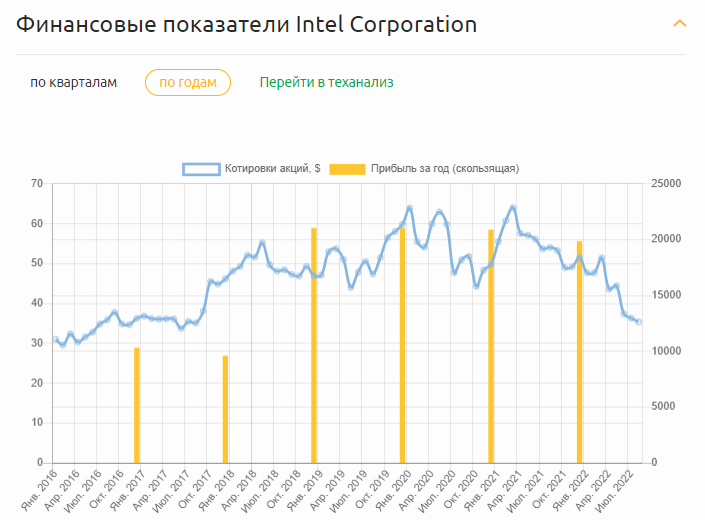Click the 25000 right axis label
The height and width of the screenshot is (520, 705).
click(x=667, y=184)
